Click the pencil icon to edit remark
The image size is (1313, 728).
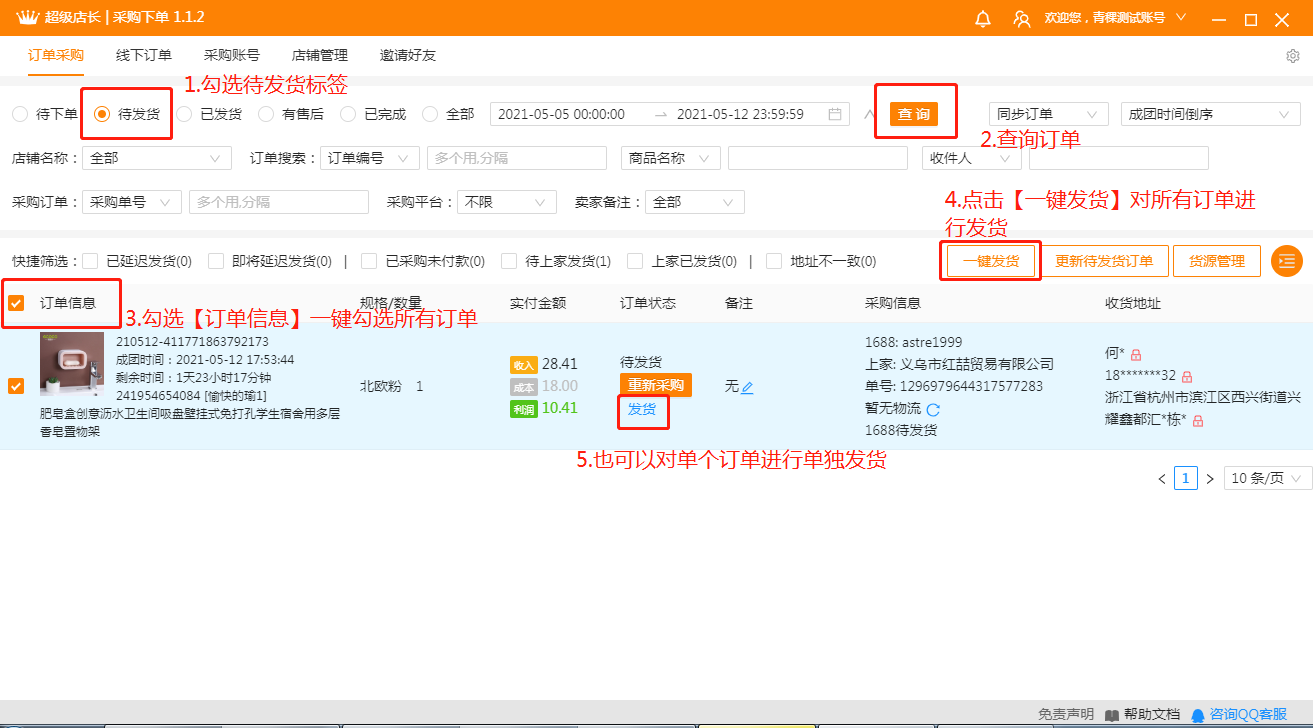click(x=747, y=387)
